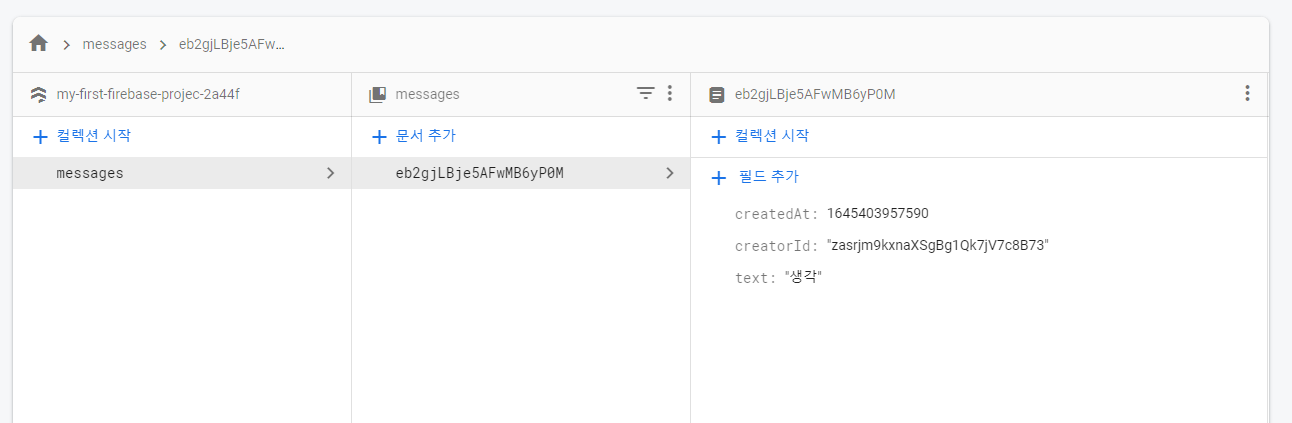
Task: Click the eb2gjLBje5AFwMB6yP0M title in document header
Action: click(815, 95)
